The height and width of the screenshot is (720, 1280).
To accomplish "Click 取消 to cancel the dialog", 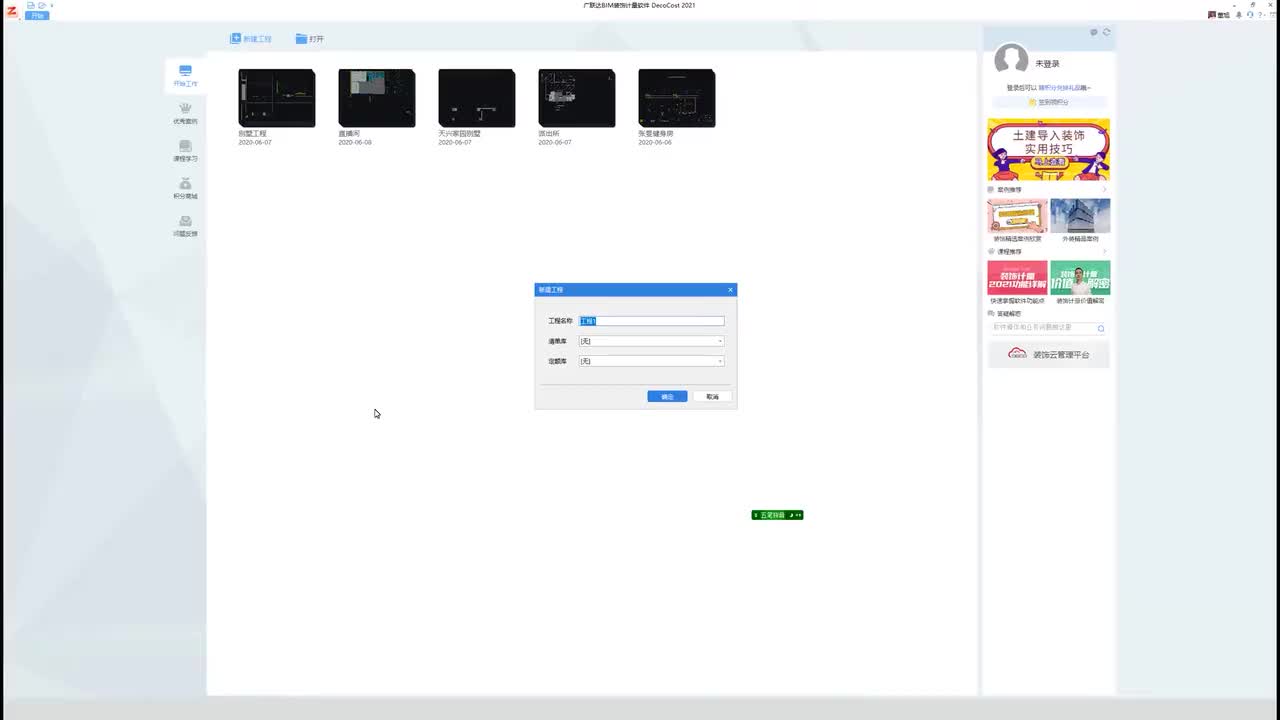I will pos(712,397).
